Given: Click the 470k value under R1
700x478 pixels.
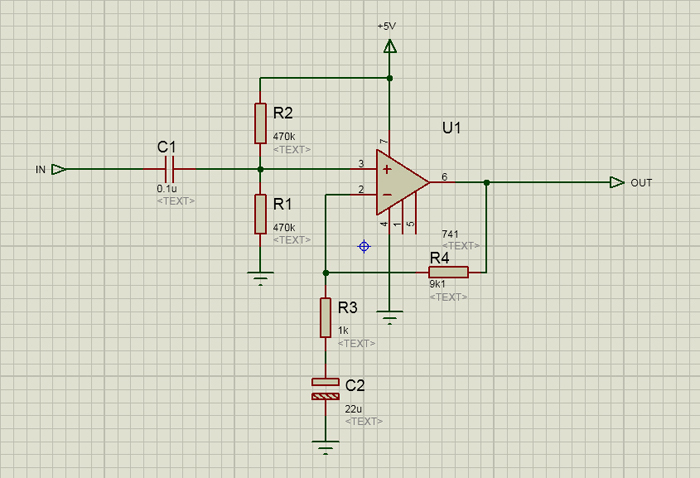Looking at the screenshot, I should pyautogui.click(x=284, y=227).
